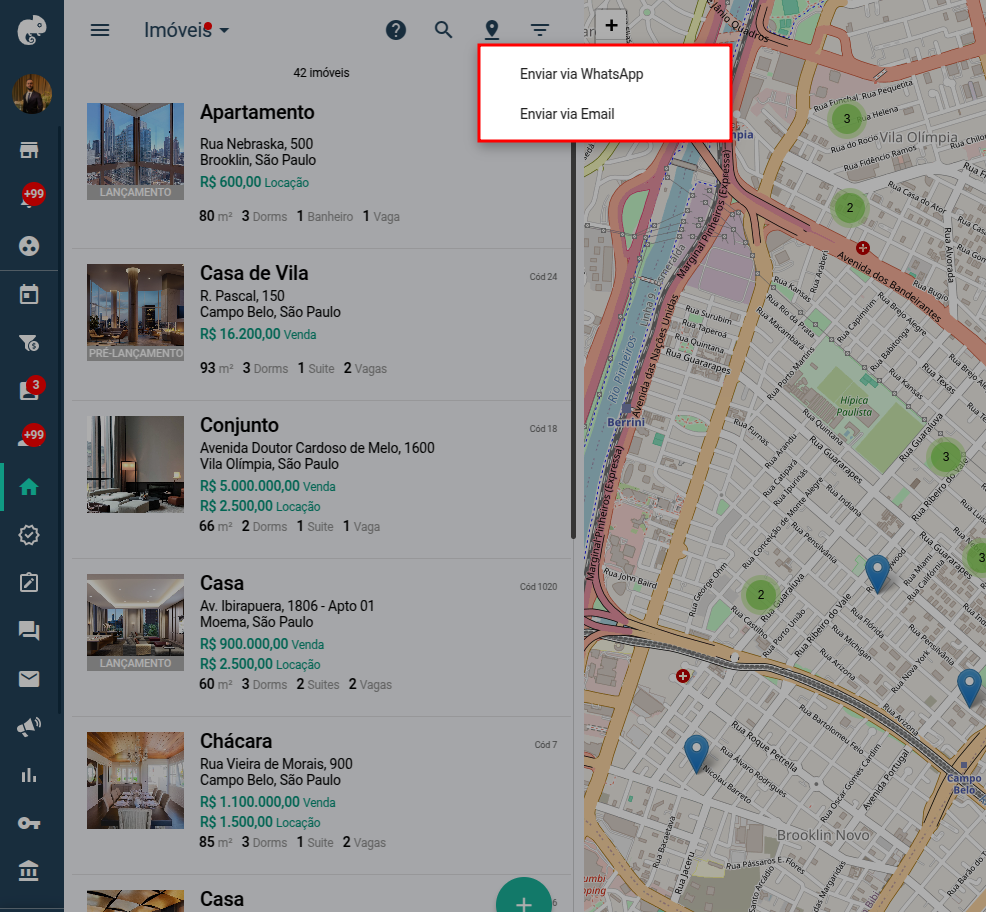Open the person icon with +99 badge
Screen dimensions: 986x912
[x=30, y=437]
